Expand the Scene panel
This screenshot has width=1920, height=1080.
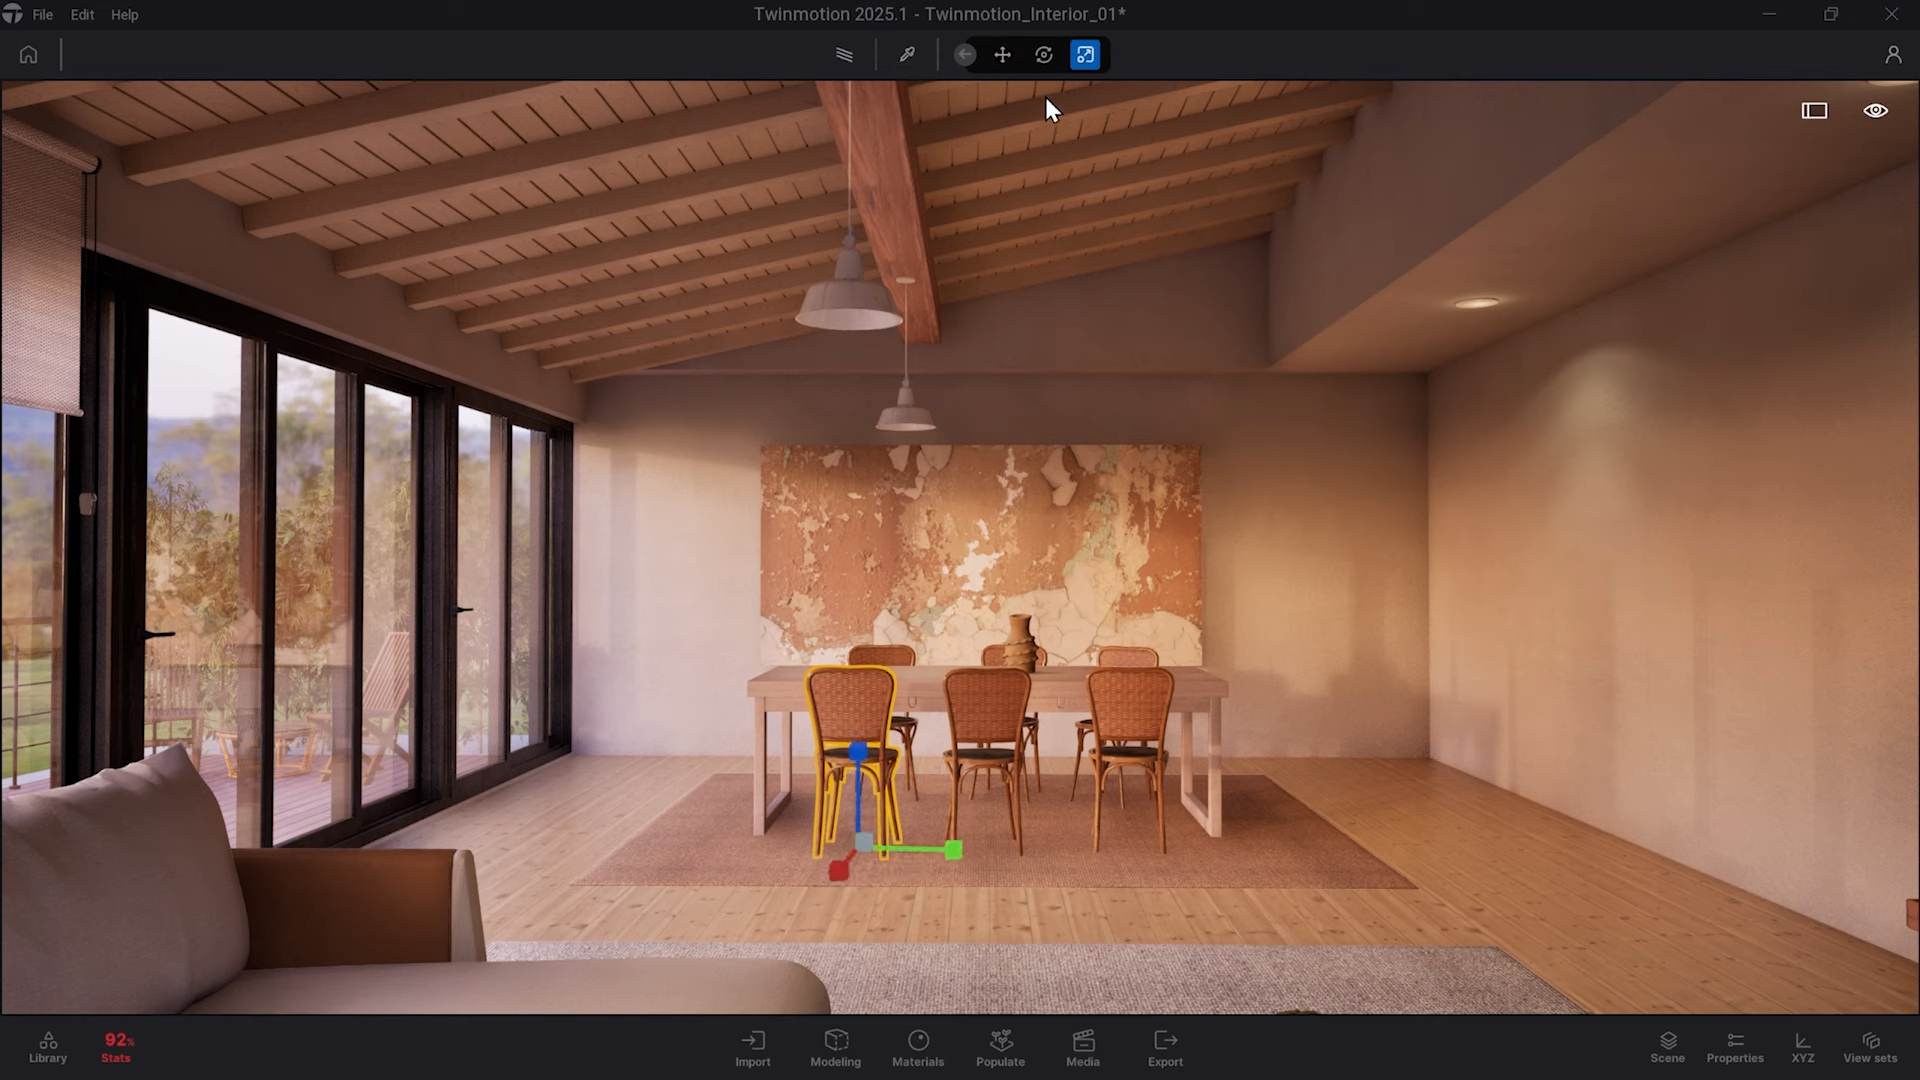[x=1667, y=1047]
